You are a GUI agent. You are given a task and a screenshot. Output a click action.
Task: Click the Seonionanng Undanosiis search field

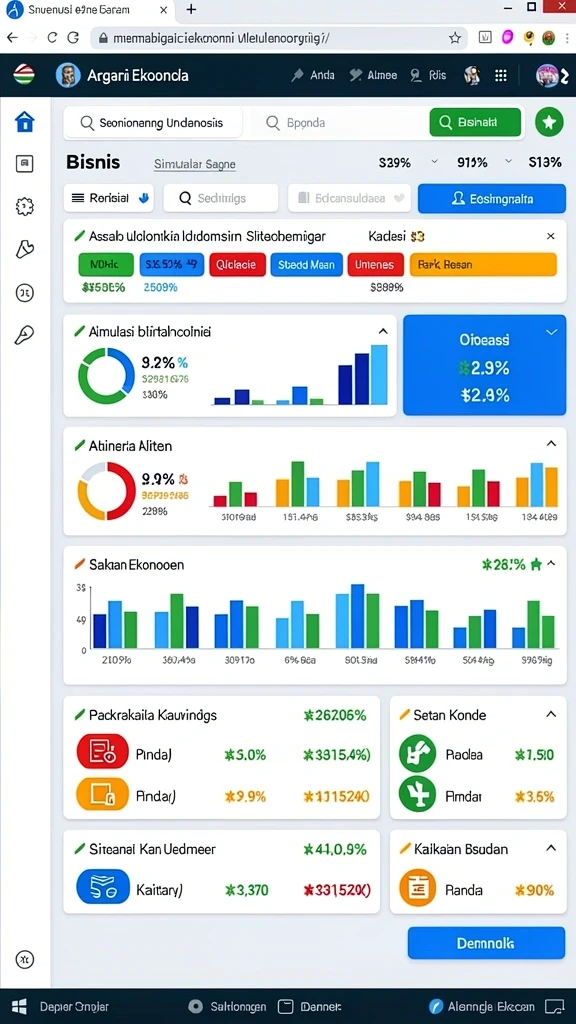(x=153, y=123)
